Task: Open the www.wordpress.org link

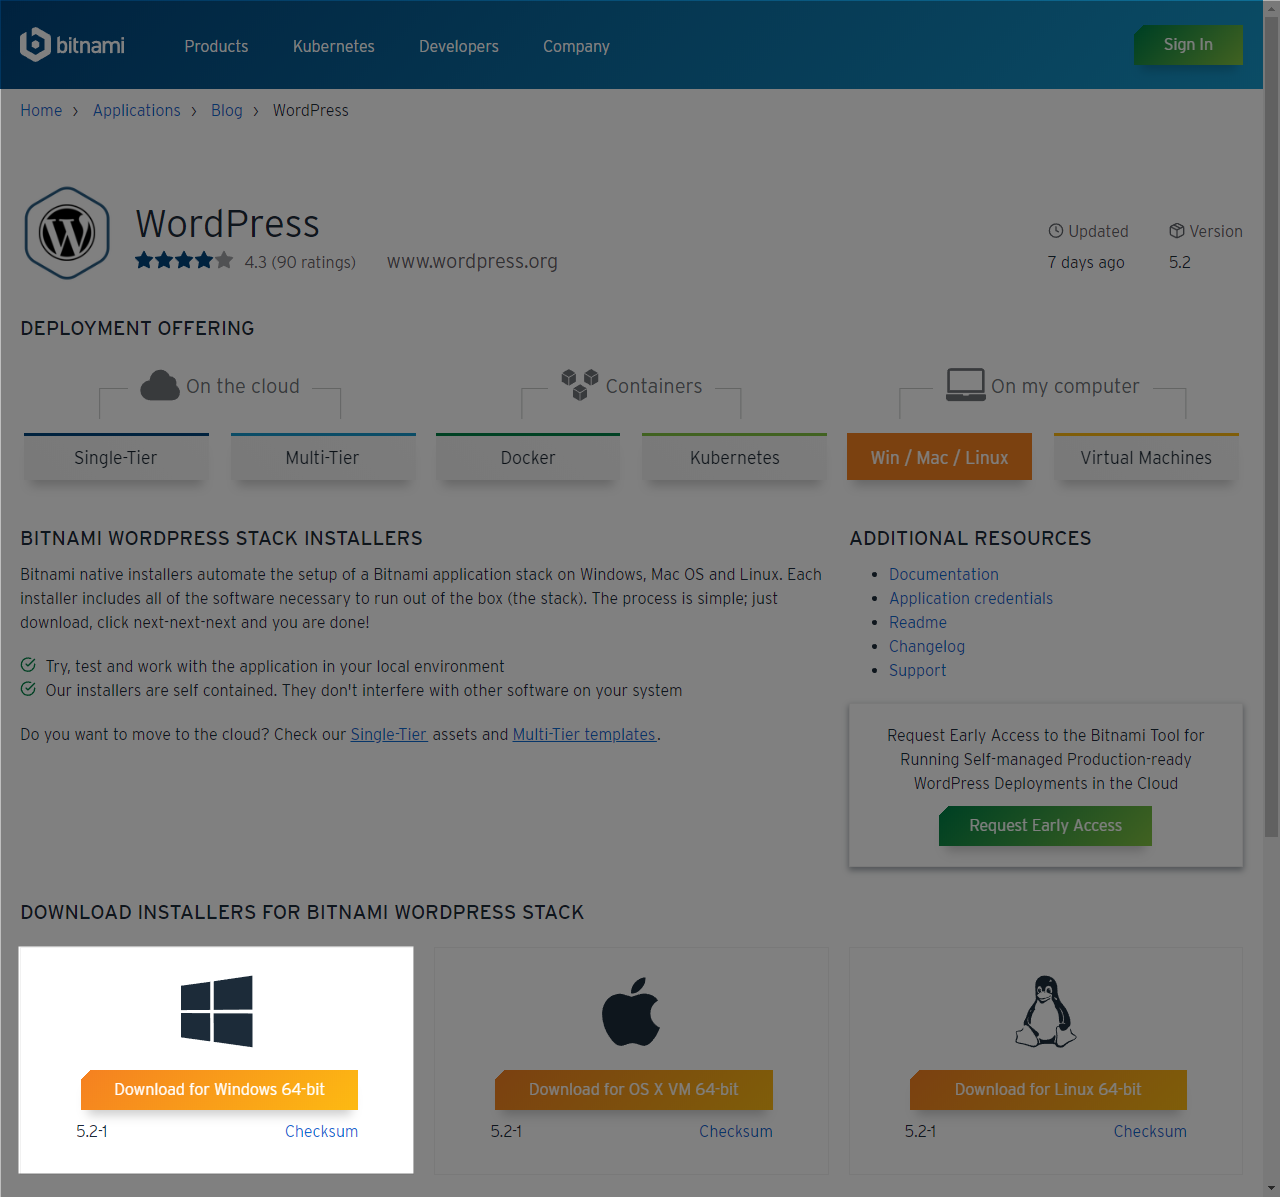Action: coord(472,261)
